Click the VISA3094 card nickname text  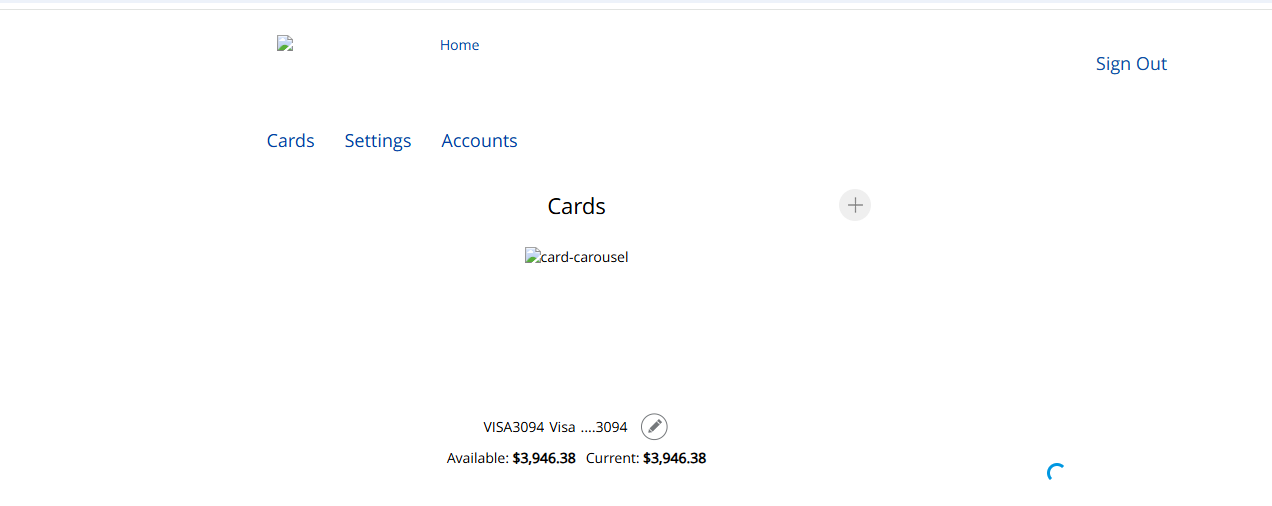(x=514, y=427)
